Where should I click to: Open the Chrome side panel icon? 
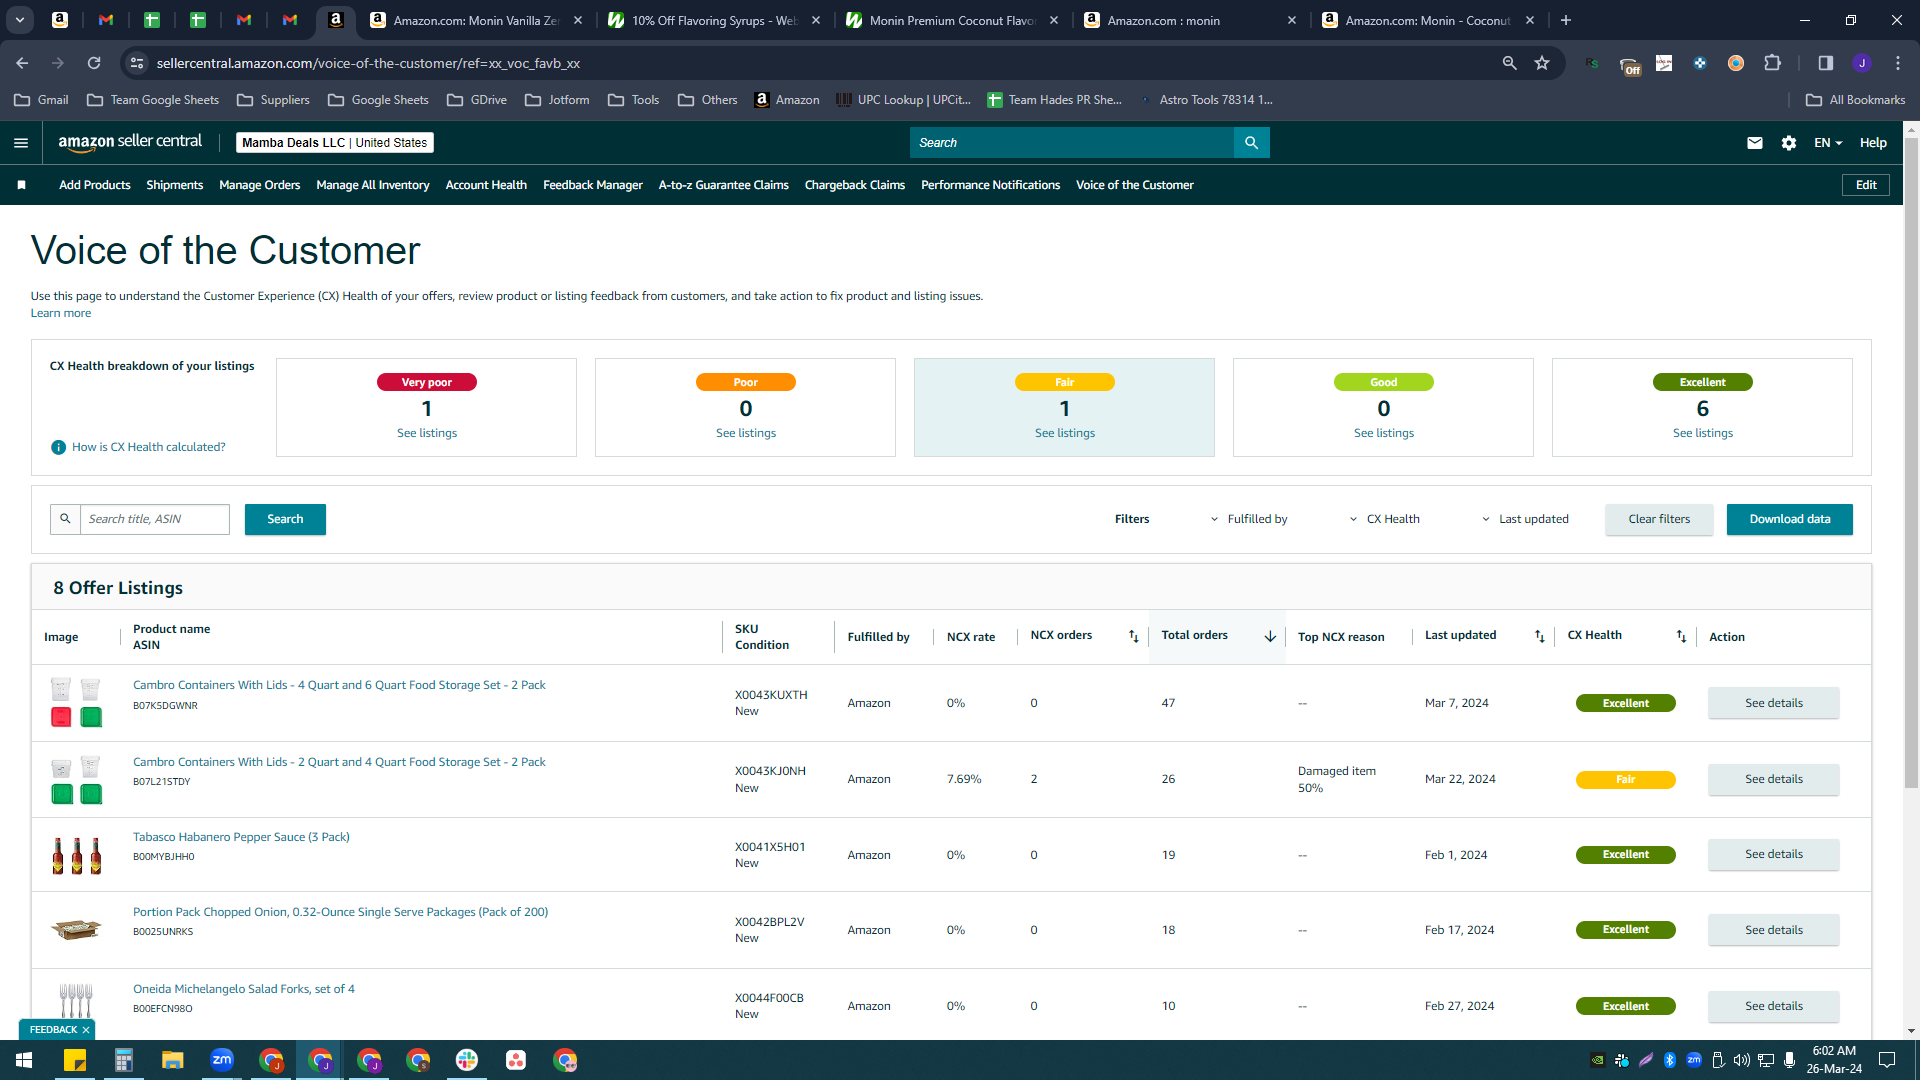pos(1825,63)
